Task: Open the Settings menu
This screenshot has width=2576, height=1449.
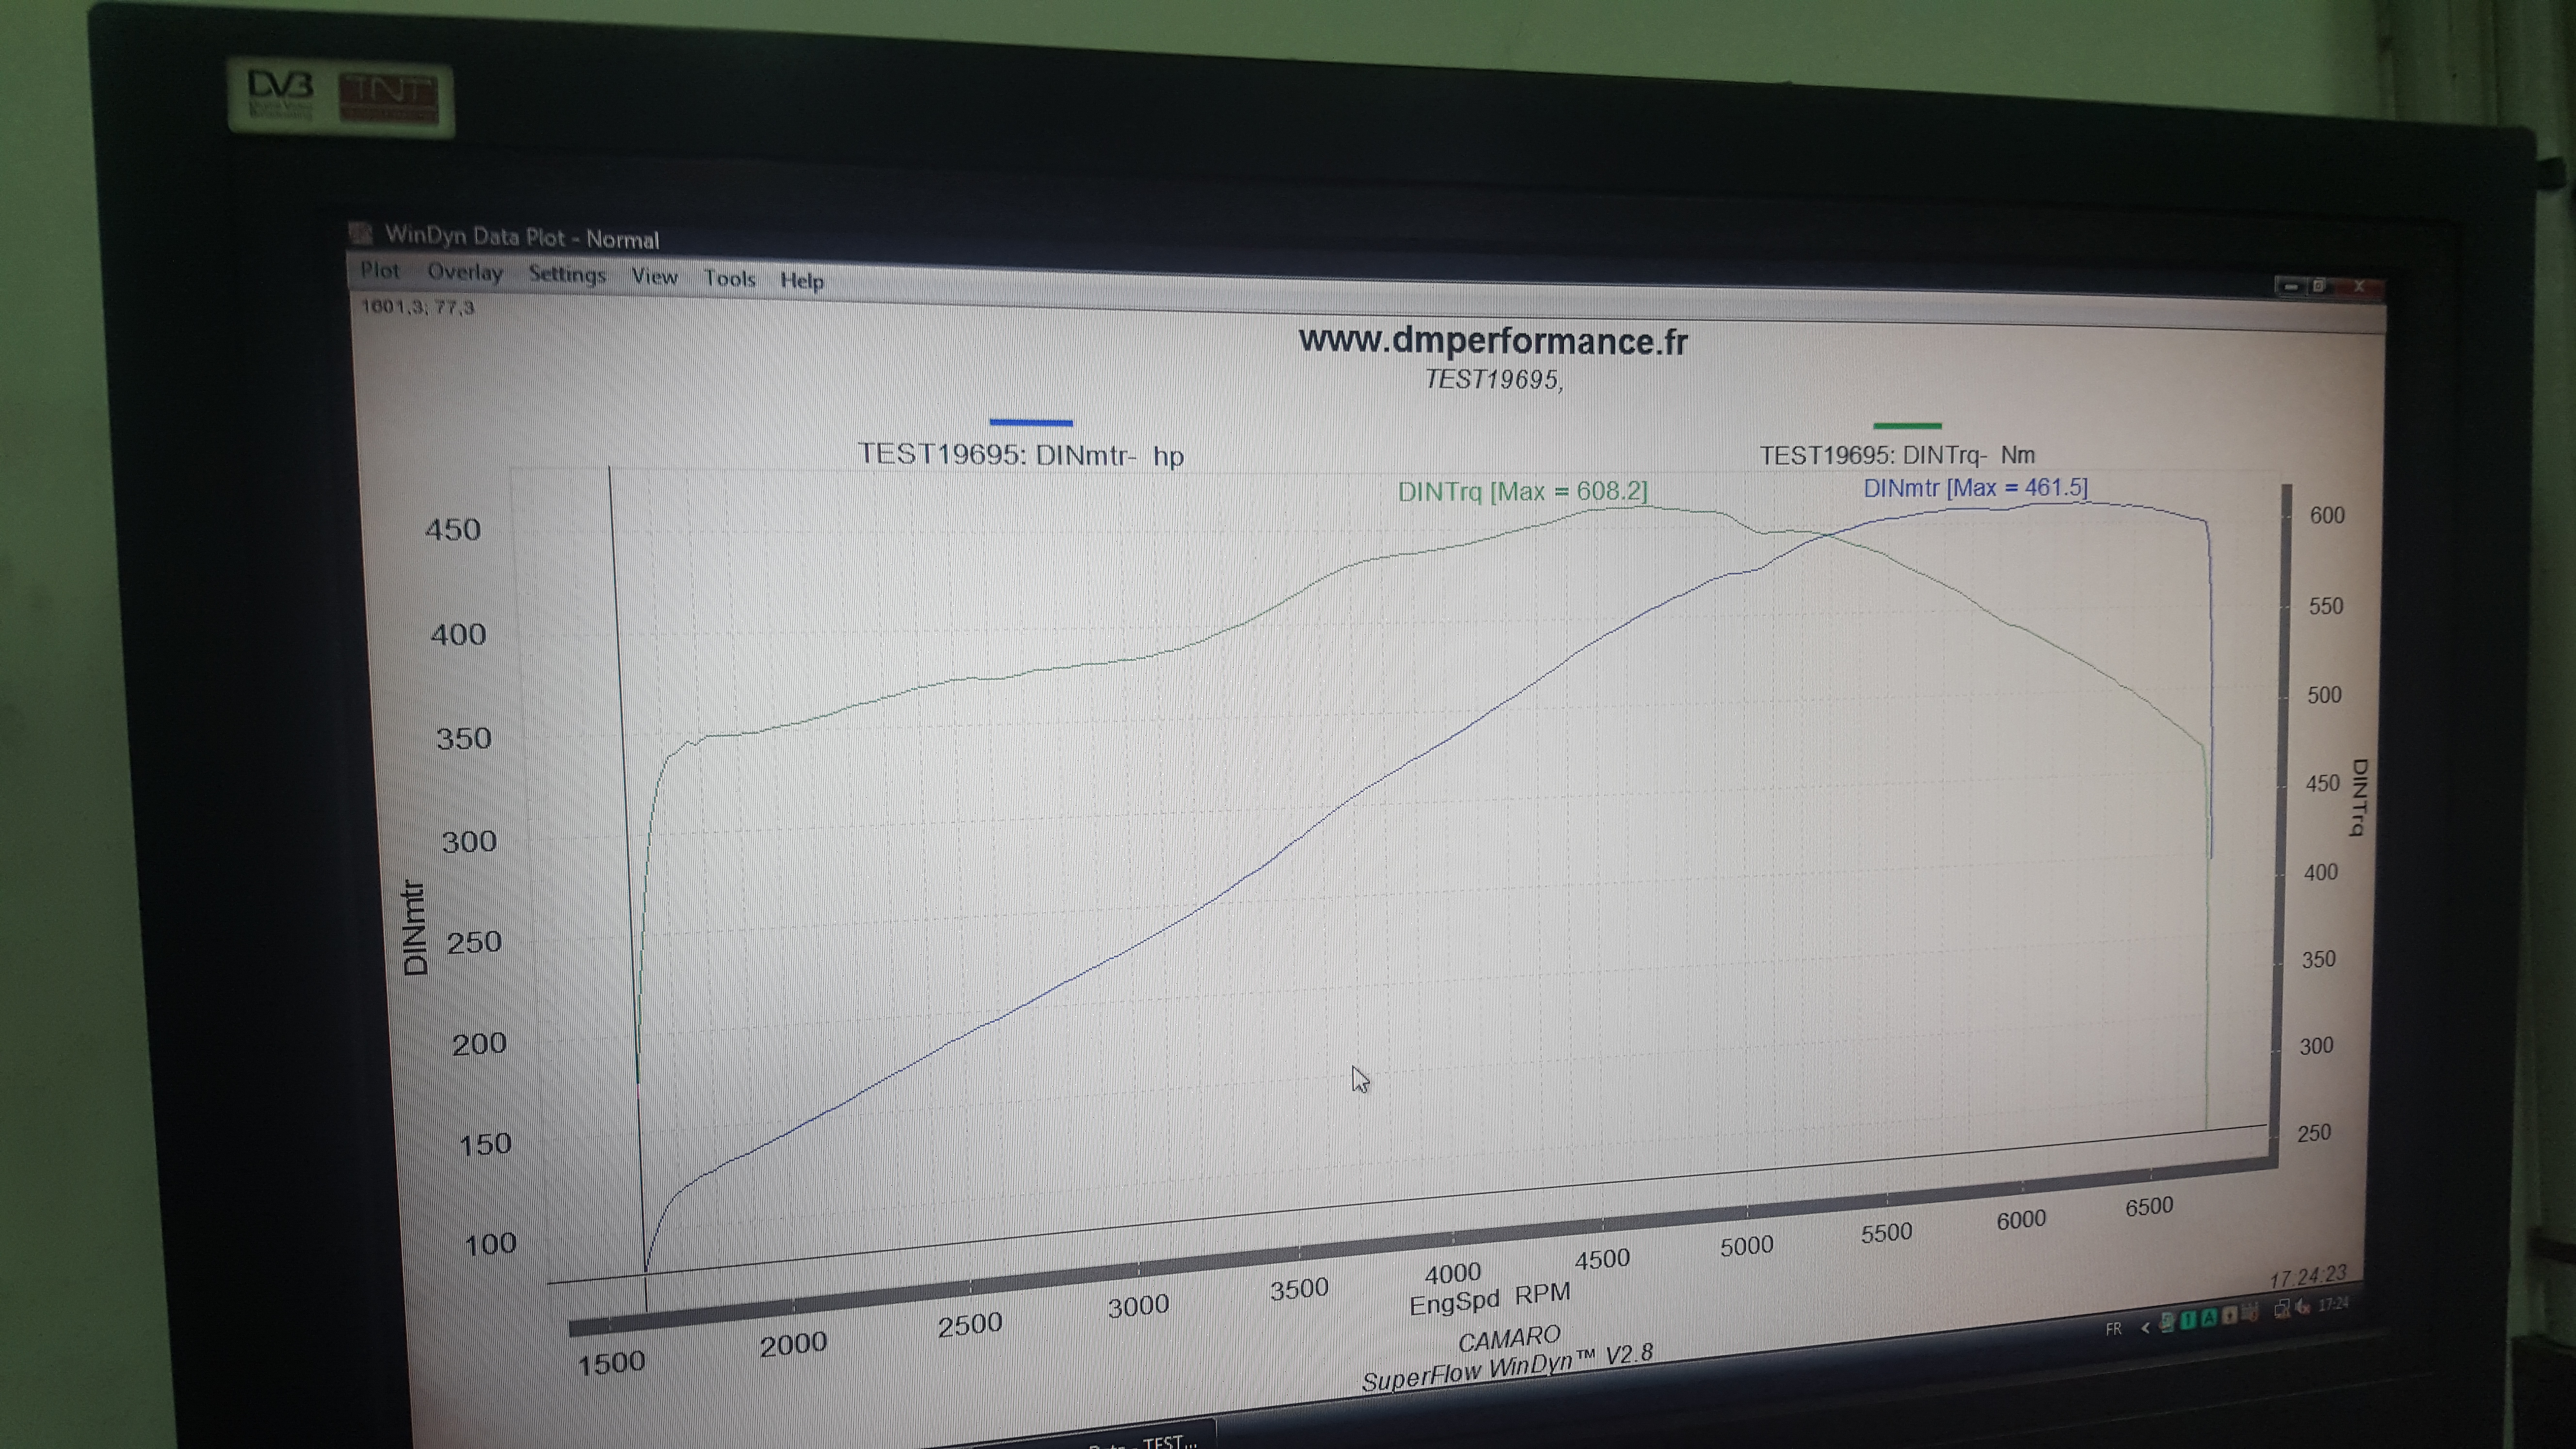Action: click(566, 274)
